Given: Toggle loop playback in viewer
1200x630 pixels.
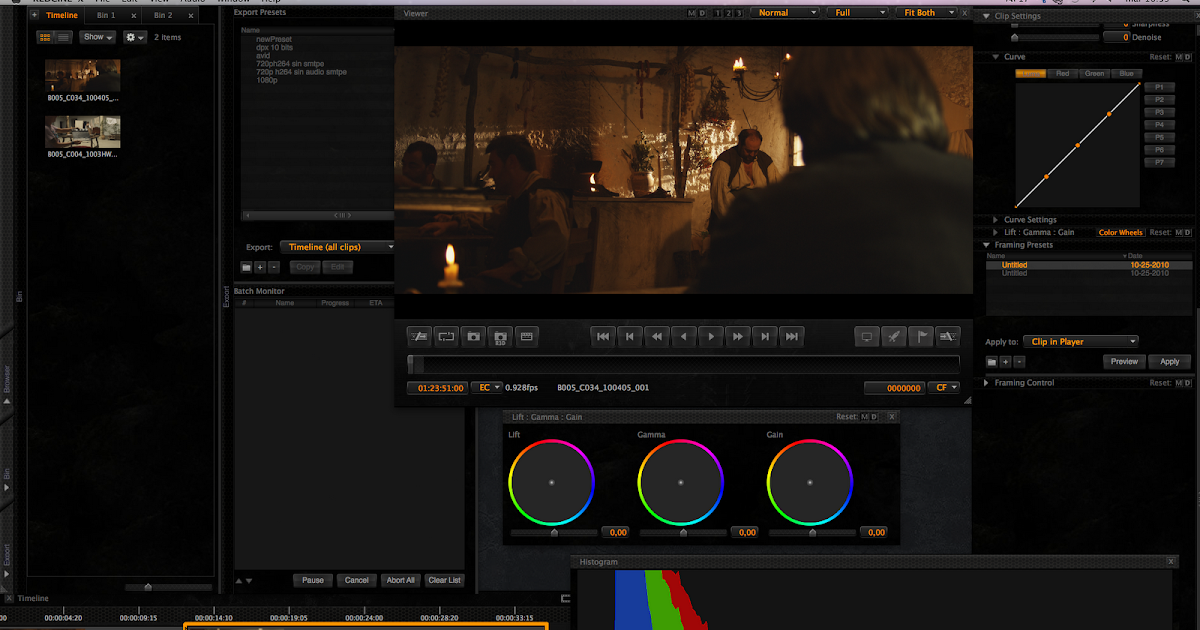Looking at the screenshot, I should click(446, 336).
